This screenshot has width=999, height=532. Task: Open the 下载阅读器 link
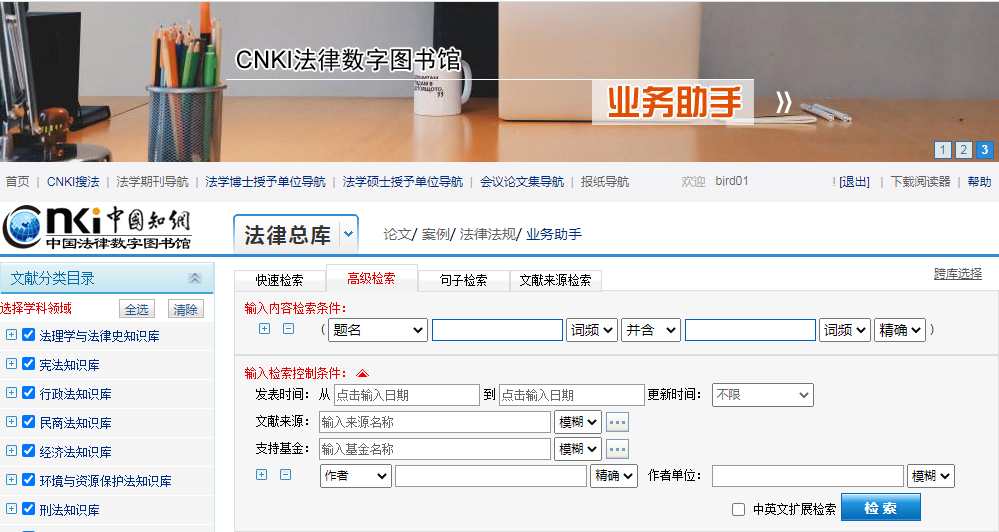tap(921, 182)
